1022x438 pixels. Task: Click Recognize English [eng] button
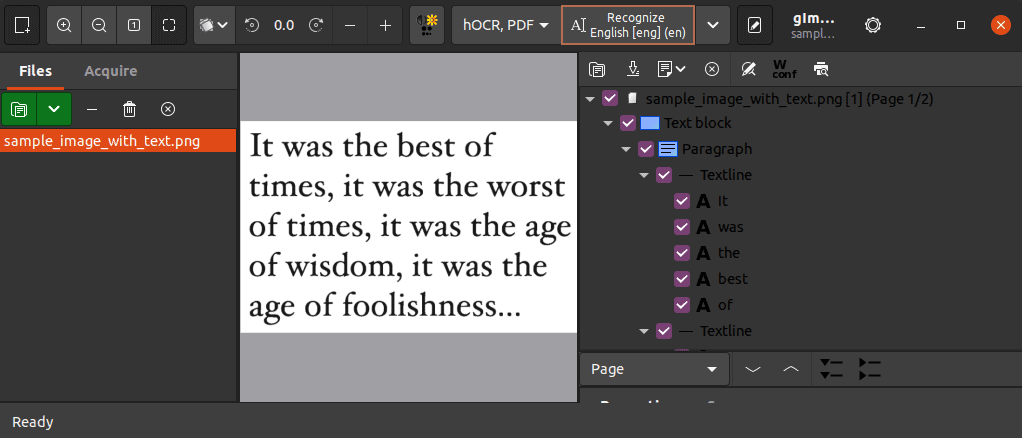(x=628, y=25)
